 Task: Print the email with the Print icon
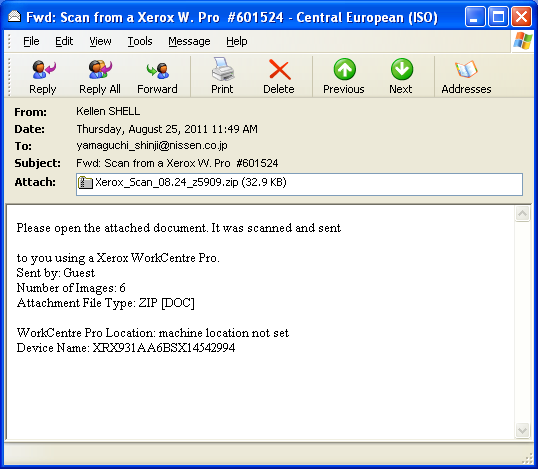tap(222, 69)
